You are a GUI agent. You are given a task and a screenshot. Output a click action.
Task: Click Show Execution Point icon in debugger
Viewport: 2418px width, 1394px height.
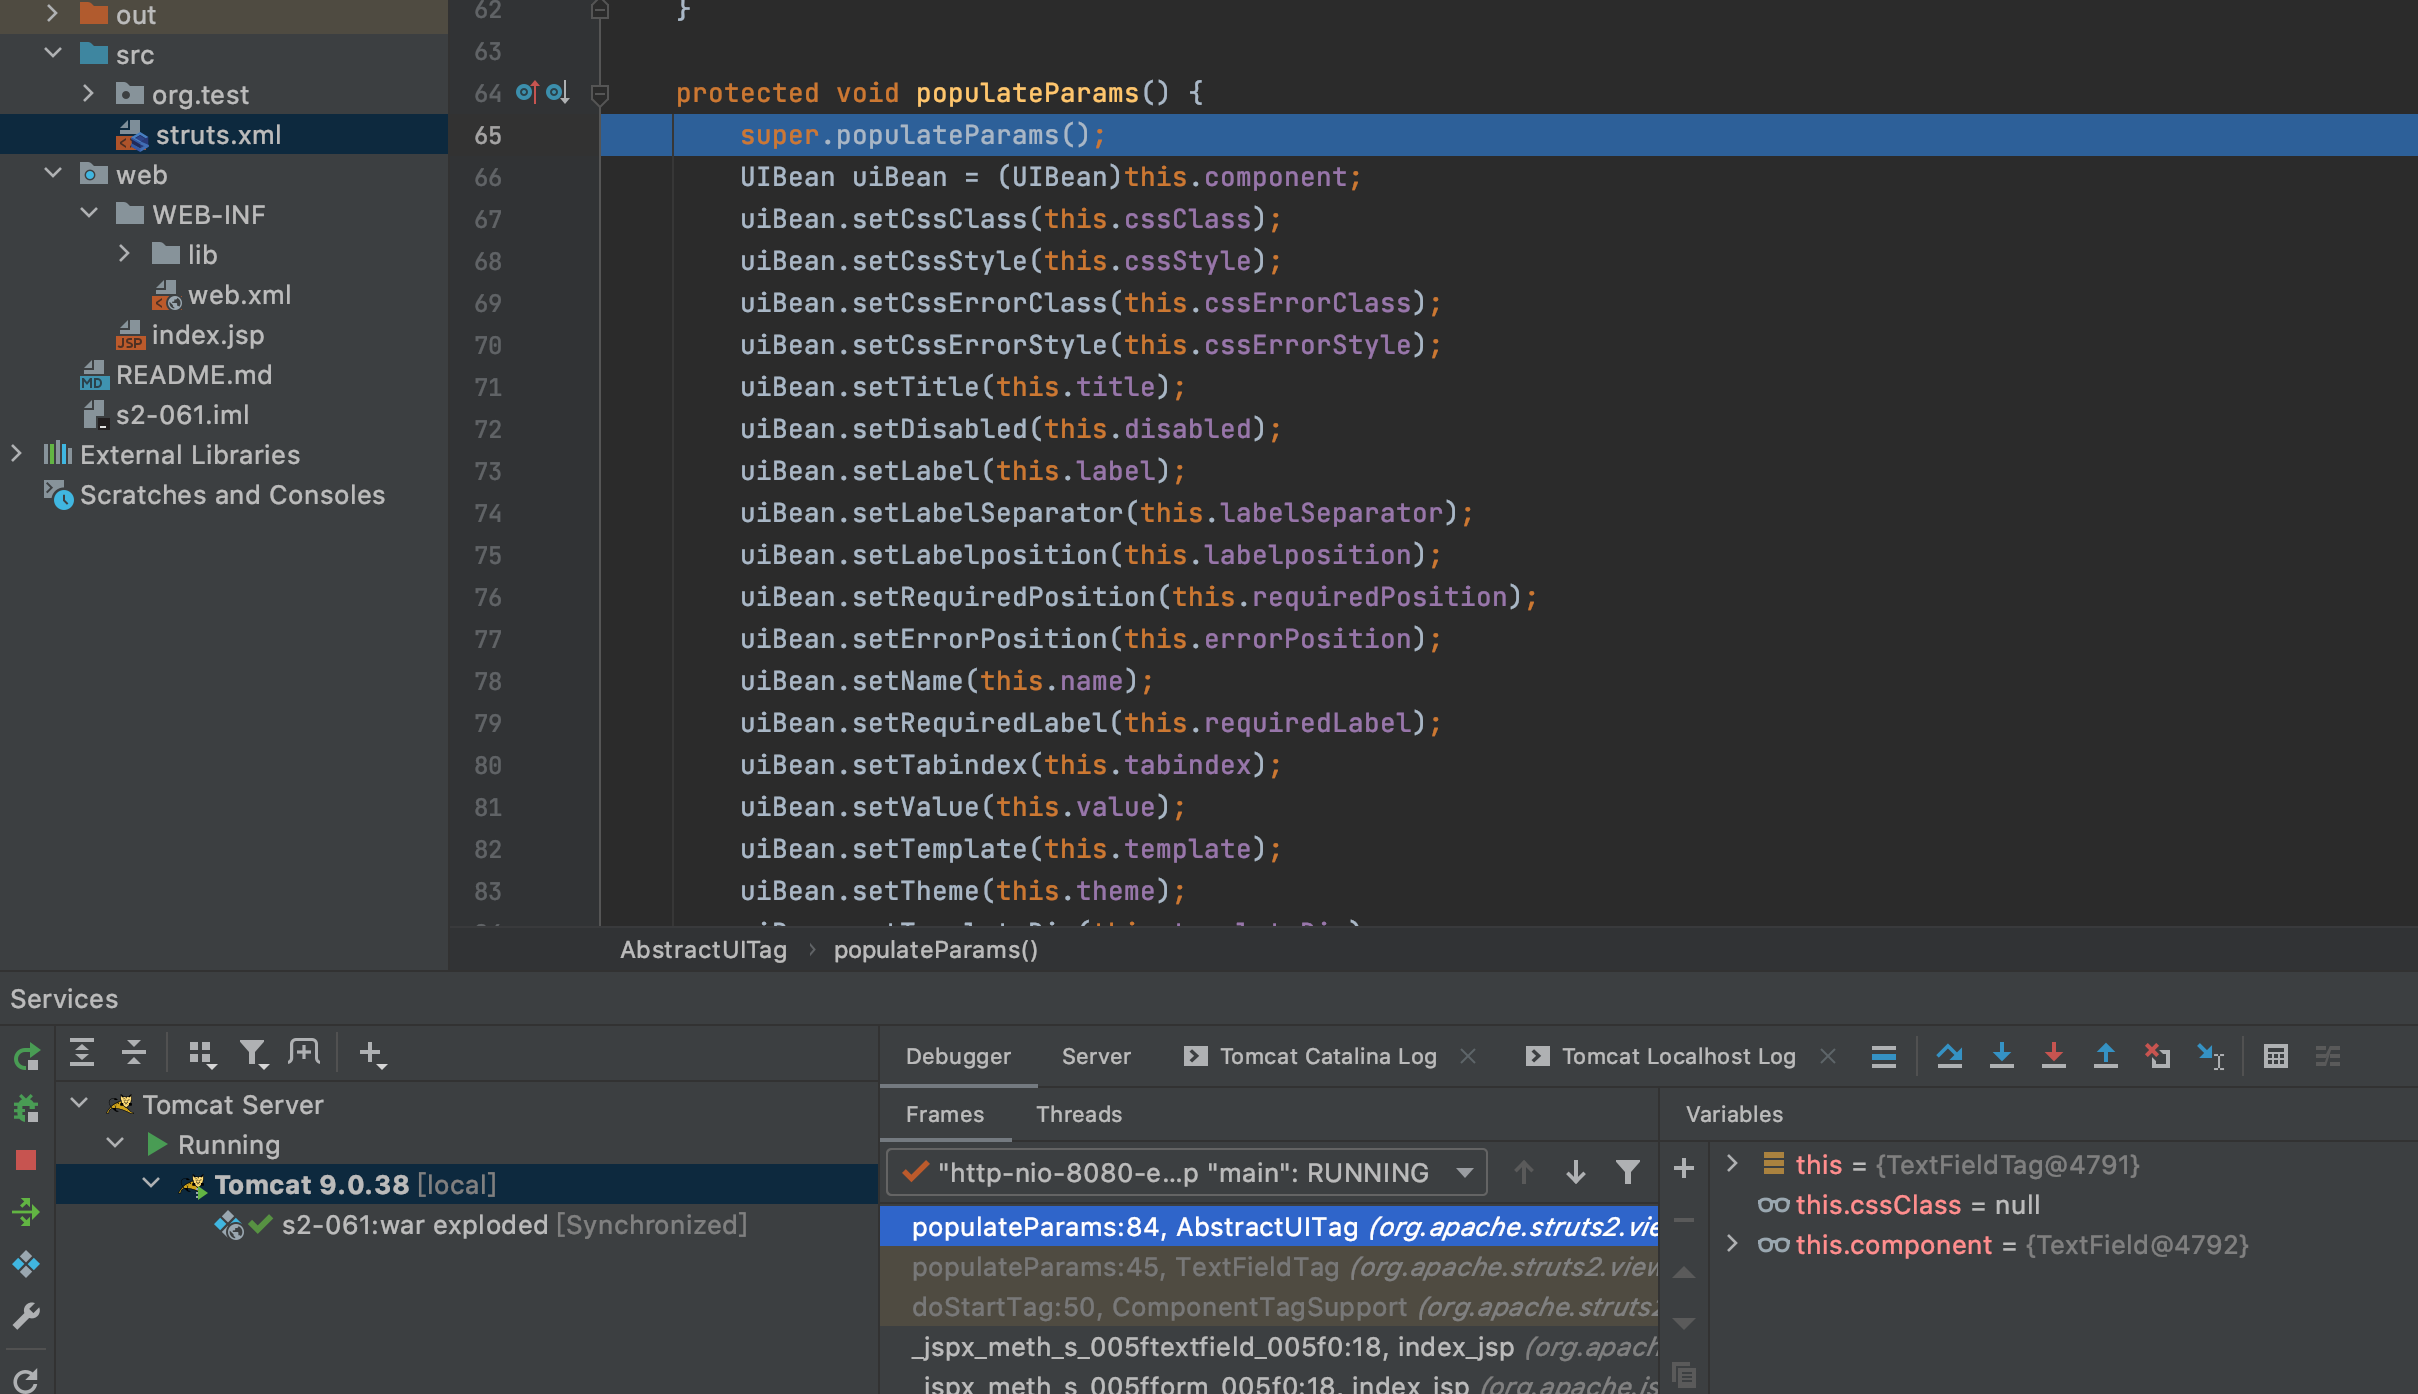tap(1884, 1056)
